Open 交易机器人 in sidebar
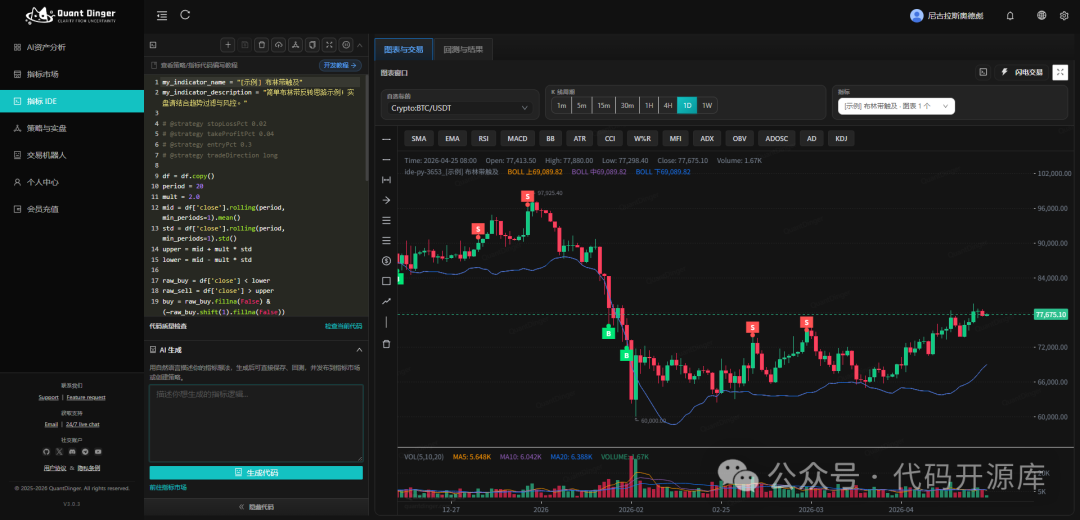The image size is (1080, 520). click(72, 155)
